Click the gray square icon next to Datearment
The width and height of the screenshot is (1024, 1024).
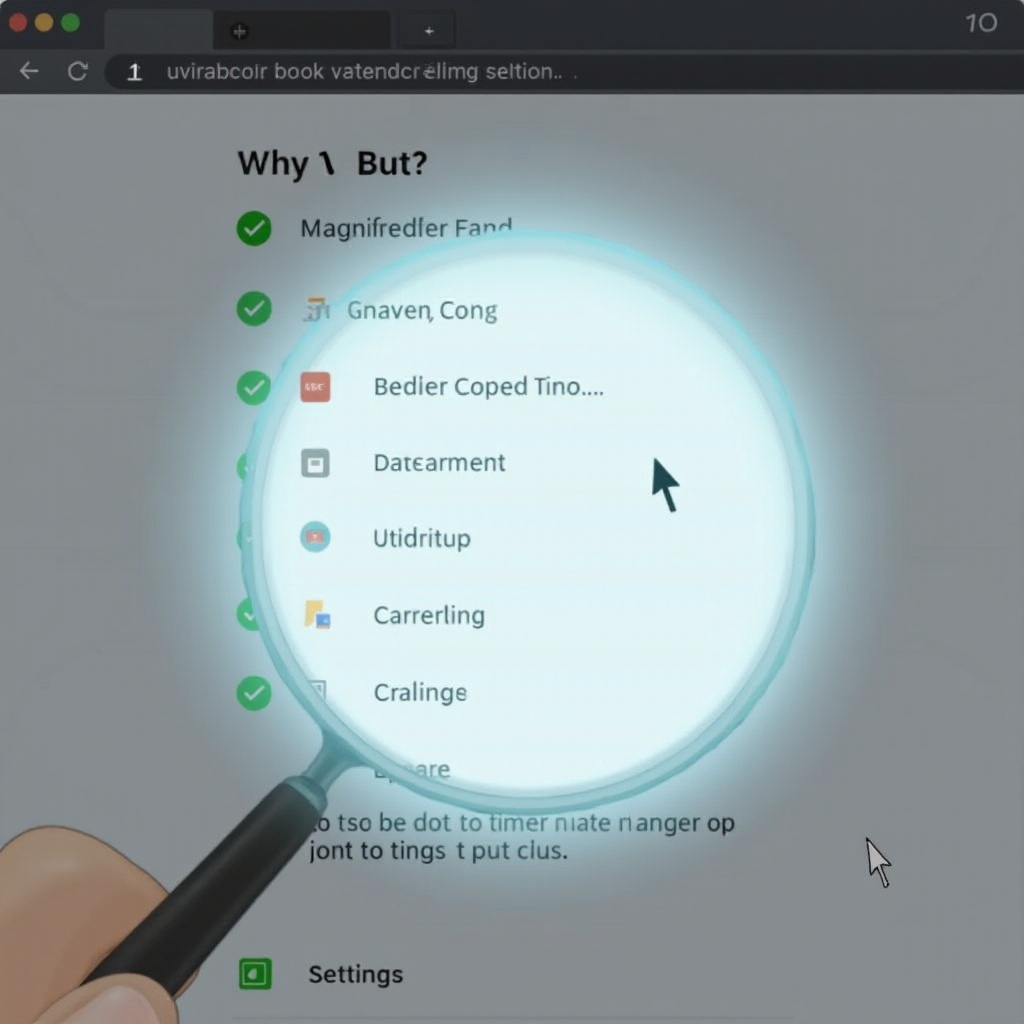pos(315,463)
